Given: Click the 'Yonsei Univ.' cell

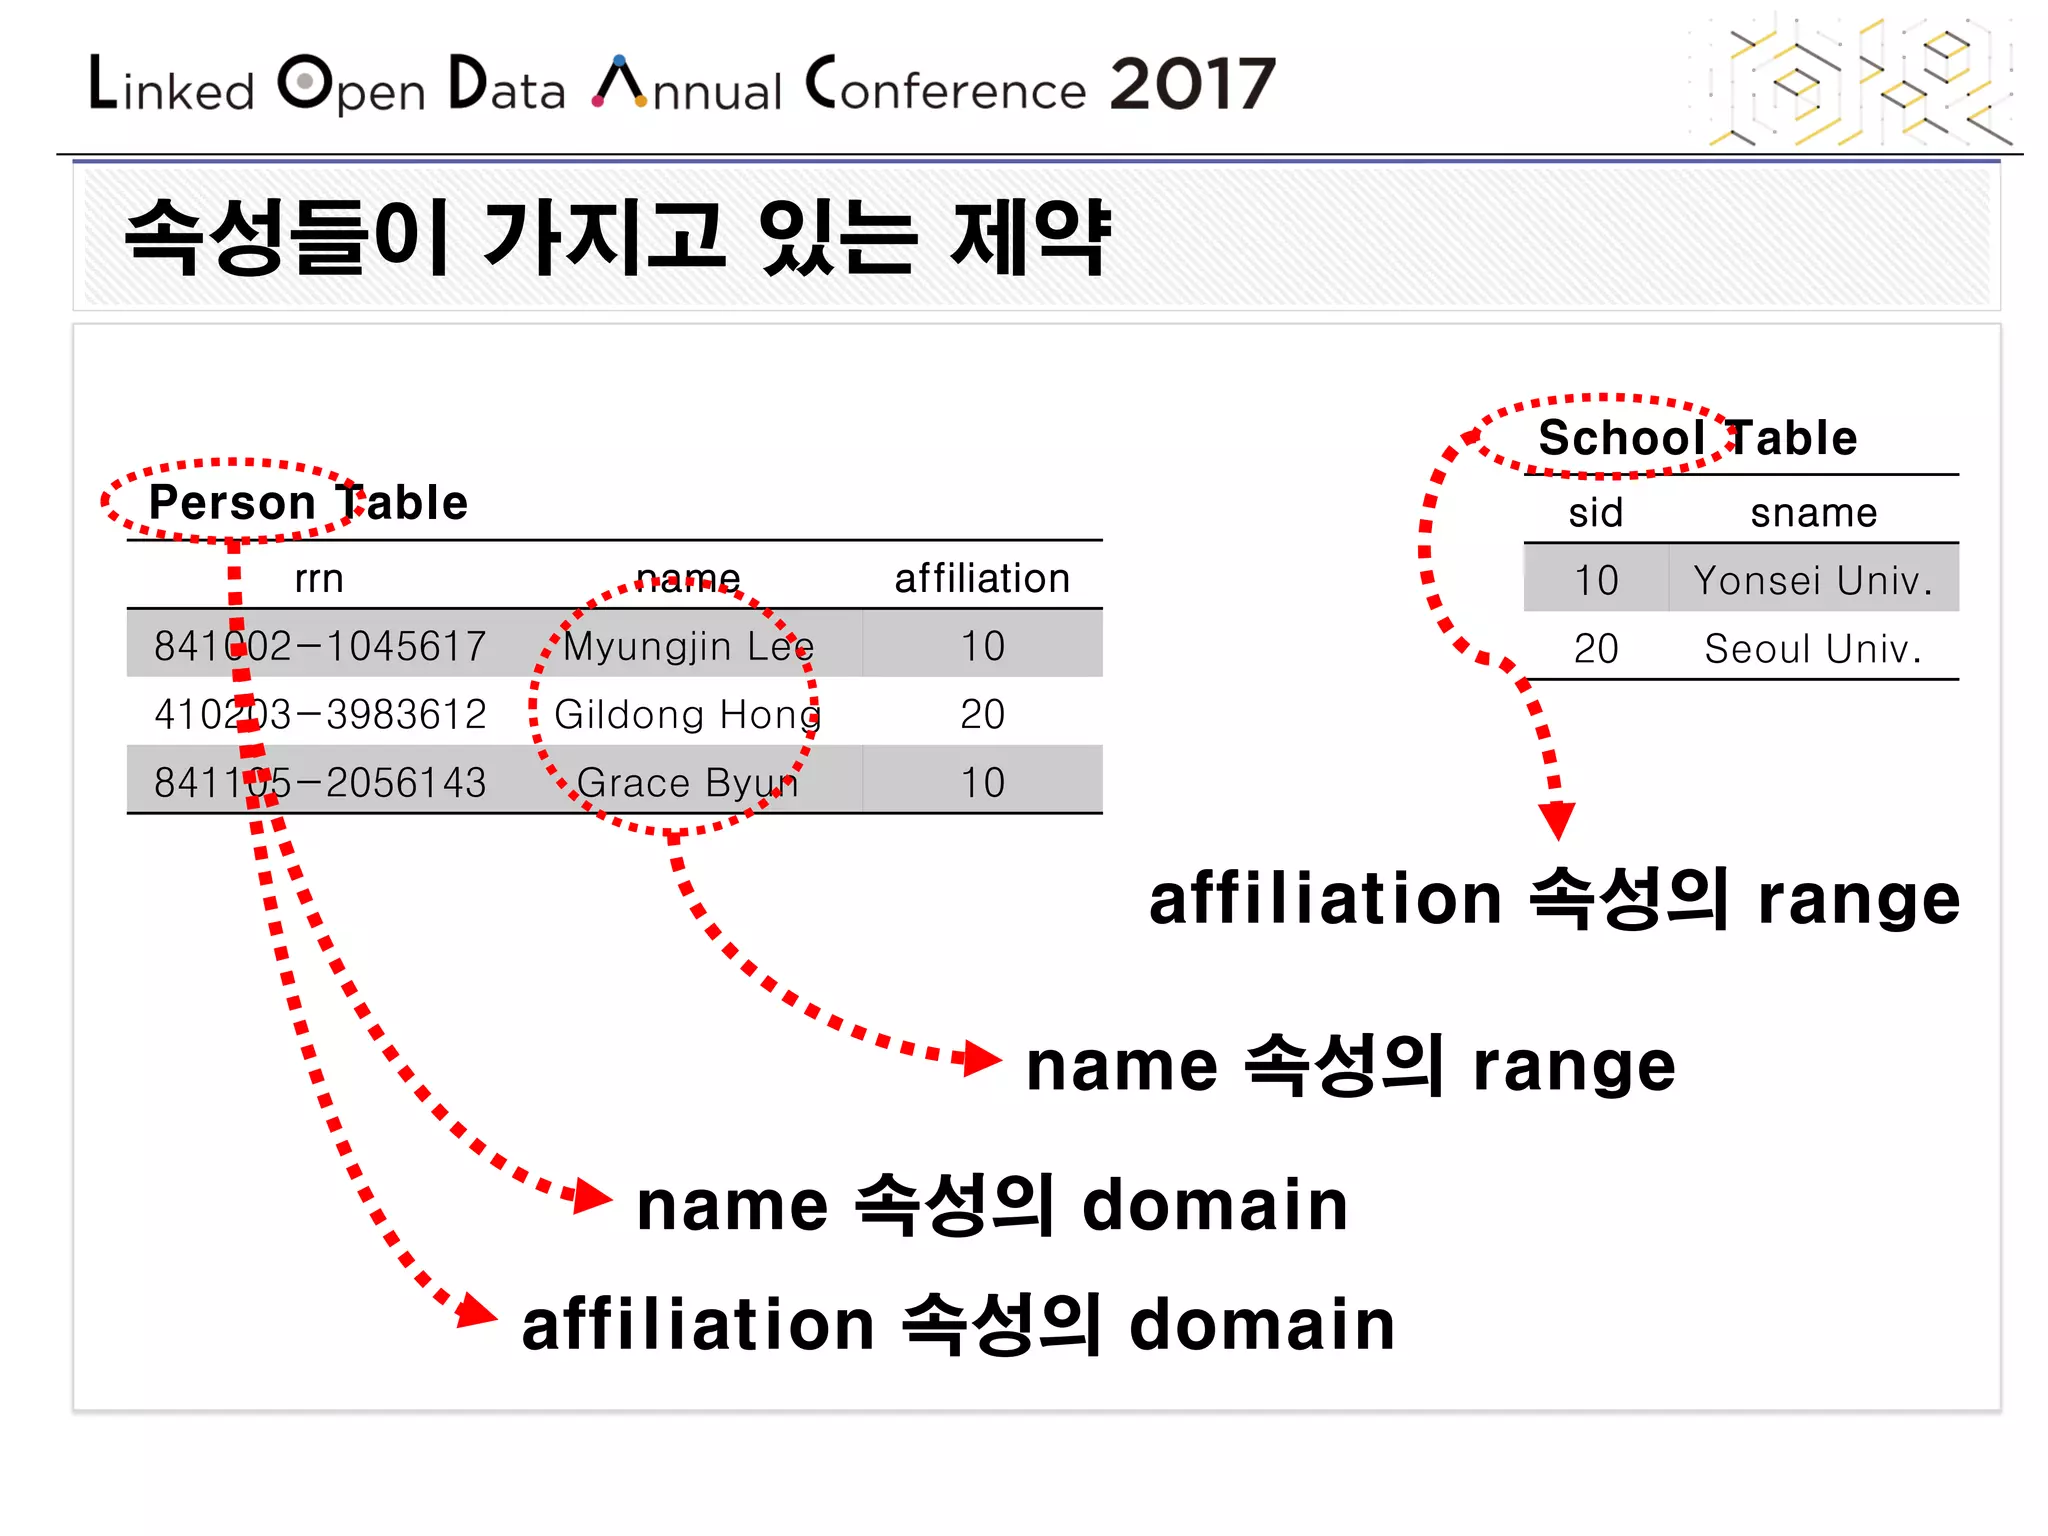Looking at the screenshot, I should (x=1813, y=580).
